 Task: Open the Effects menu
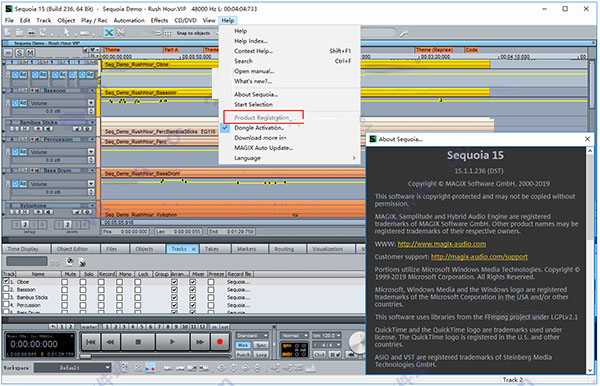coord(159,20)
